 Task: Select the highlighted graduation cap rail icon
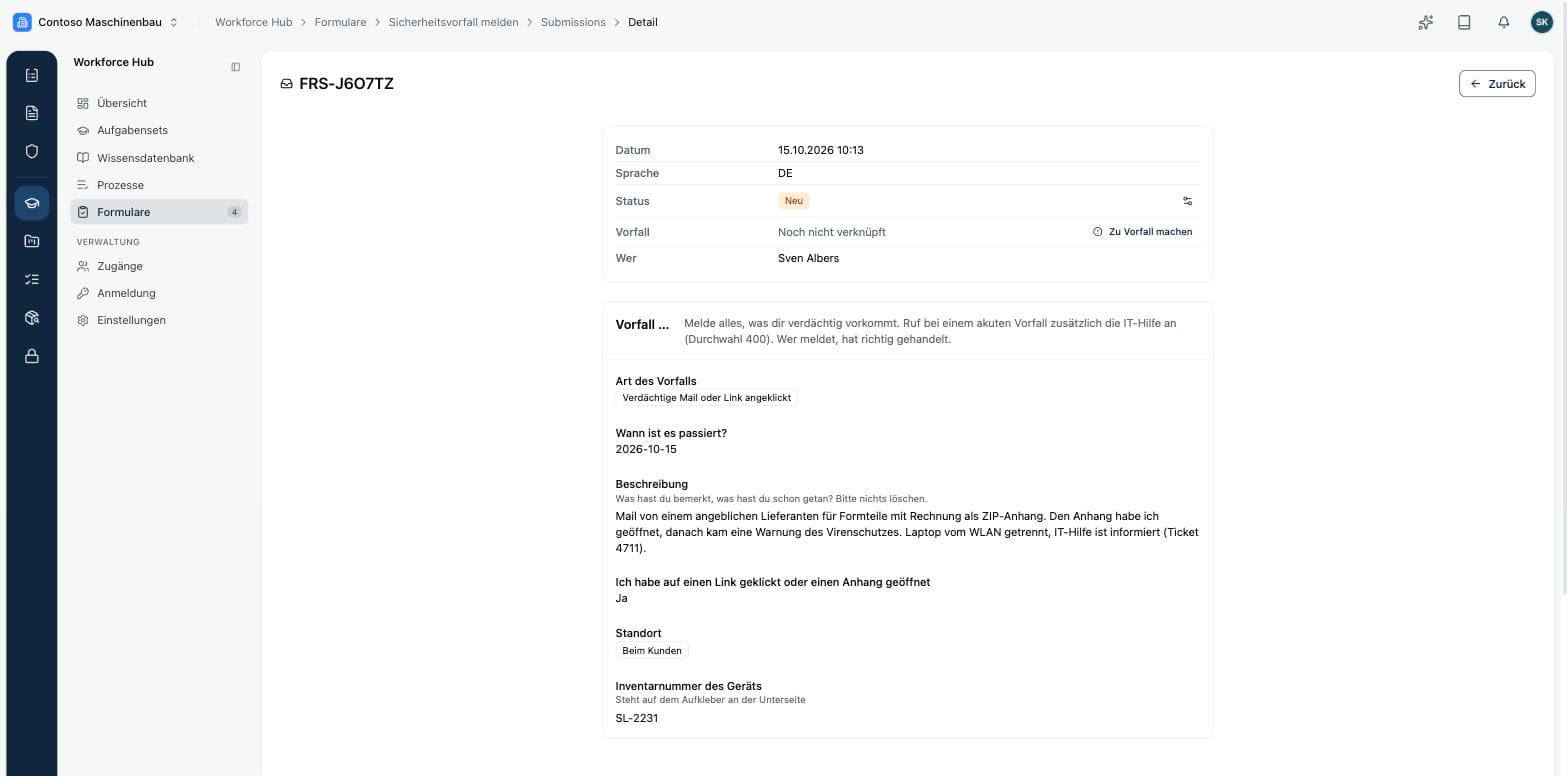[x=31, y=203]
